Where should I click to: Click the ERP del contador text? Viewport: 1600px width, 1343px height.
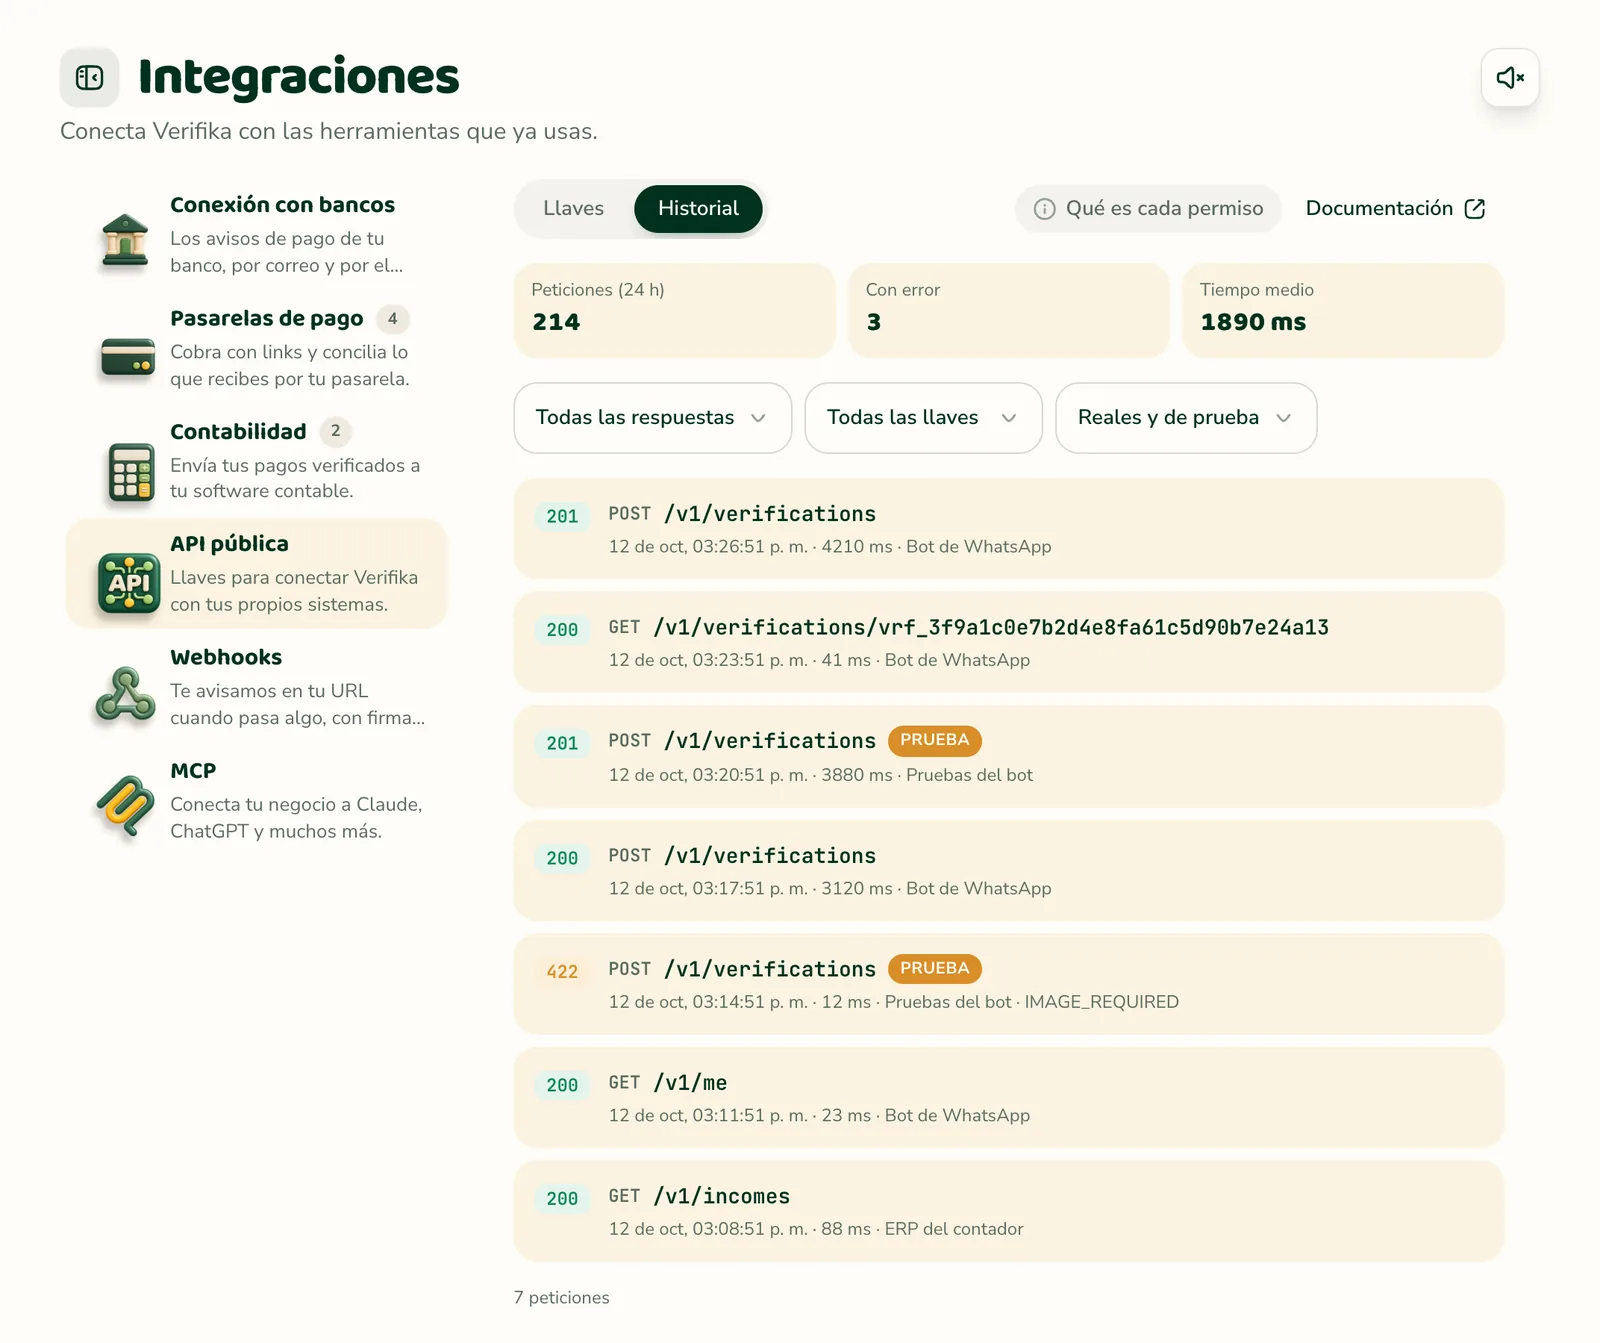pyautogui.click(x=954, y=1229)
